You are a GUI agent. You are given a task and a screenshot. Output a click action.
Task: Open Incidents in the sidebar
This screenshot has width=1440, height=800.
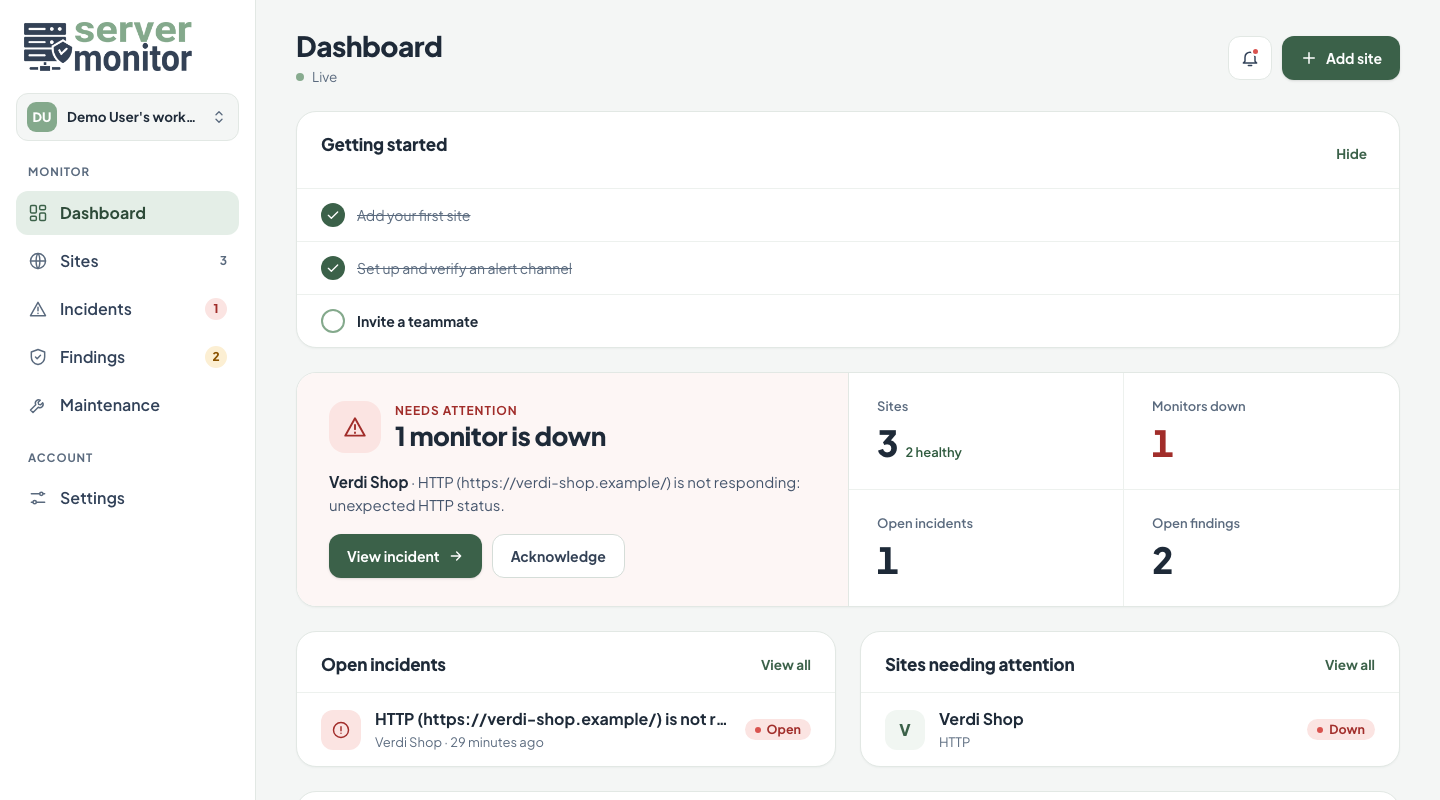[127, 309]
